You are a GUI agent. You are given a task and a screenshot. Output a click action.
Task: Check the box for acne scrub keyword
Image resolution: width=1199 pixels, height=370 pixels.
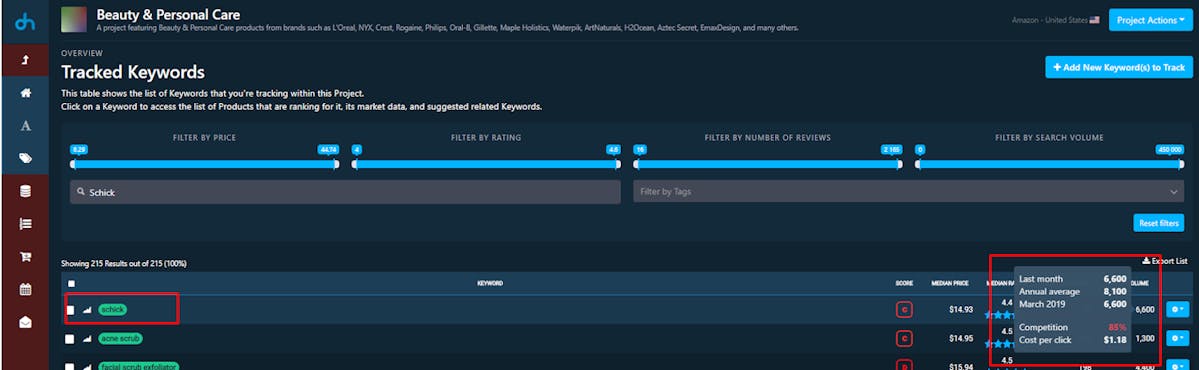[70, 339]
